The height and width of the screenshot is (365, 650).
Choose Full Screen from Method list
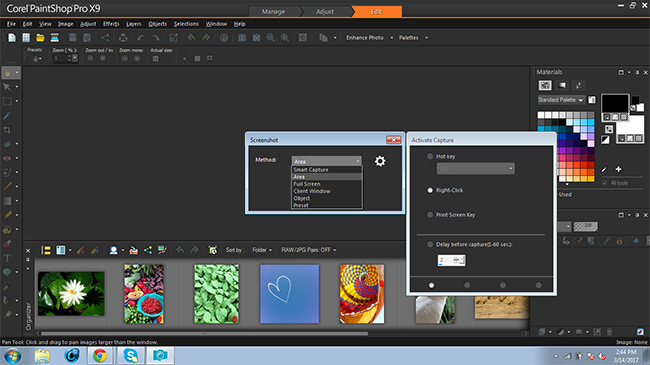coord(307,184)
